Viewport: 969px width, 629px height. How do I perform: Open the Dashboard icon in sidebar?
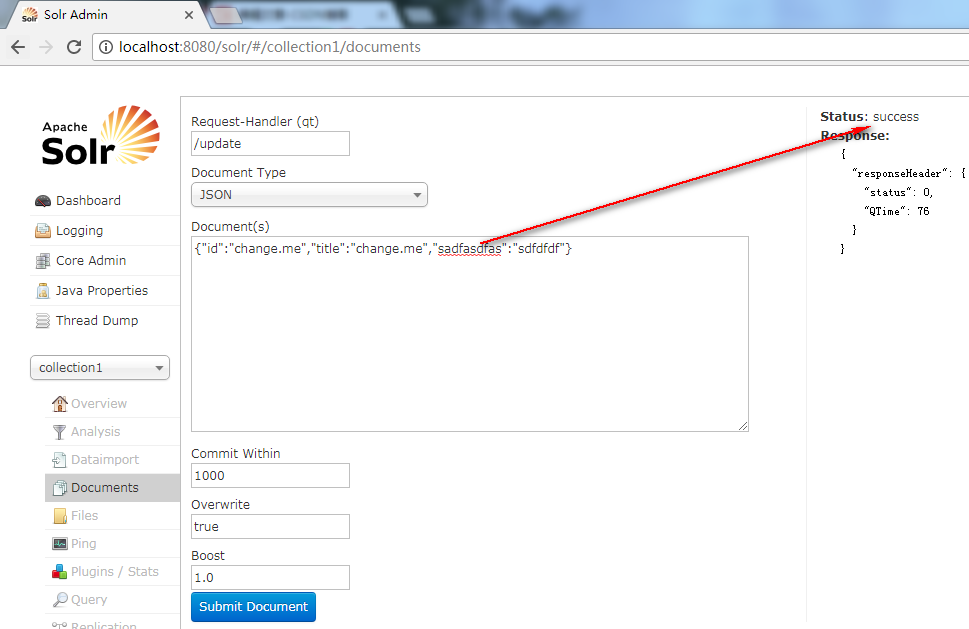(x=43, y=201)
